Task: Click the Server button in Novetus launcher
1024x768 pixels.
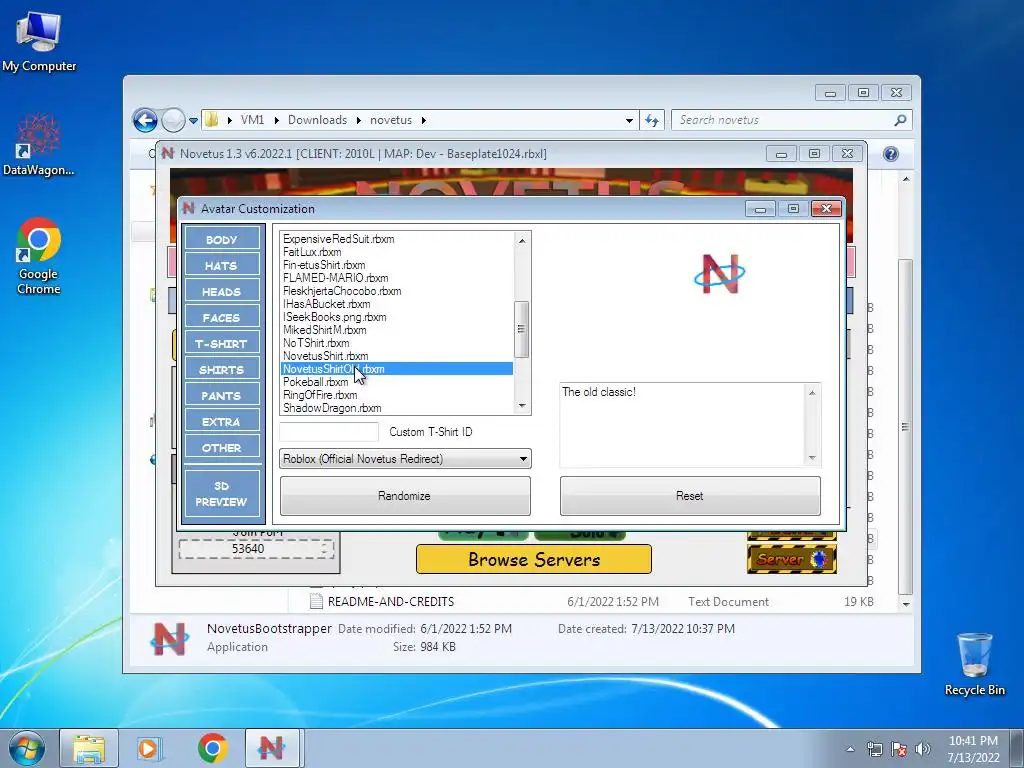Action: [792, 560]
